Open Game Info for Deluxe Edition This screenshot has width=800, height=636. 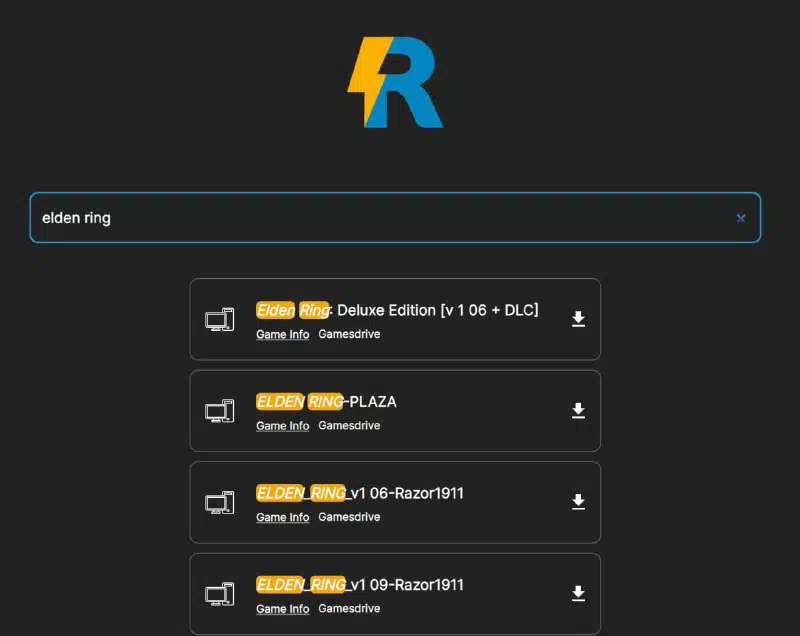click(x=283, y=335)
